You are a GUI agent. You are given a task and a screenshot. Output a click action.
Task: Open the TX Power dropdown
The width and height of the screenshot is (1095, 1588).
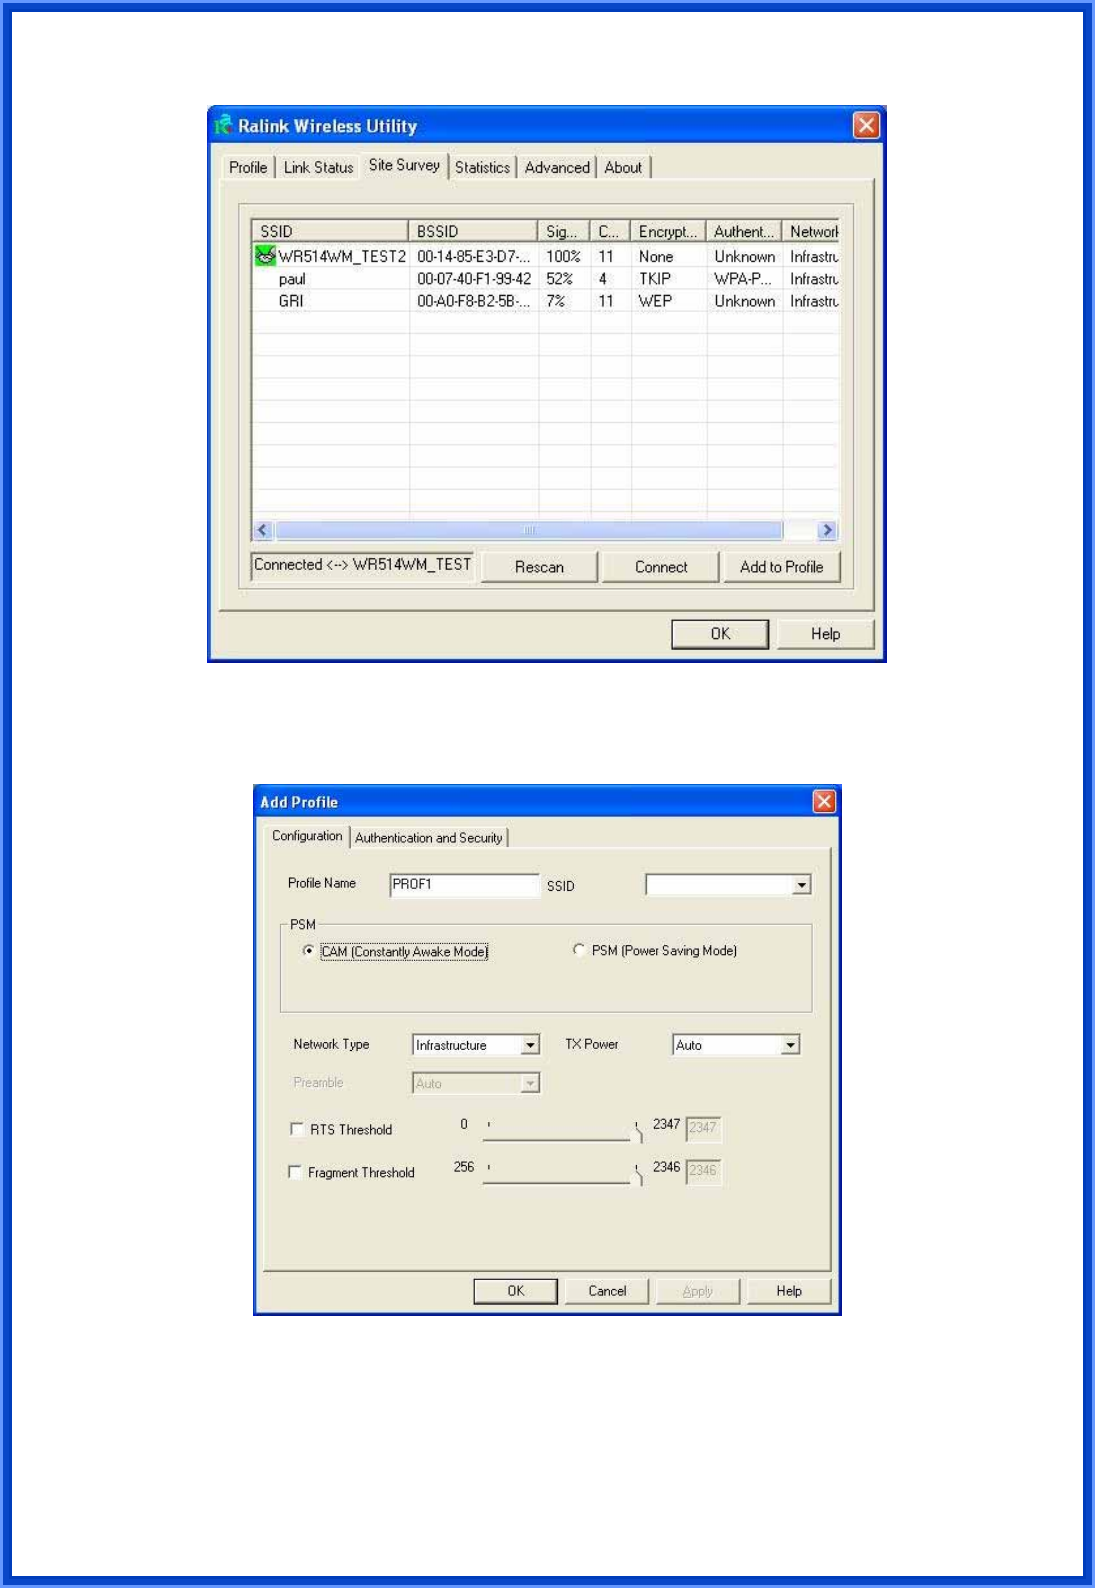[x=790, y=1045]
